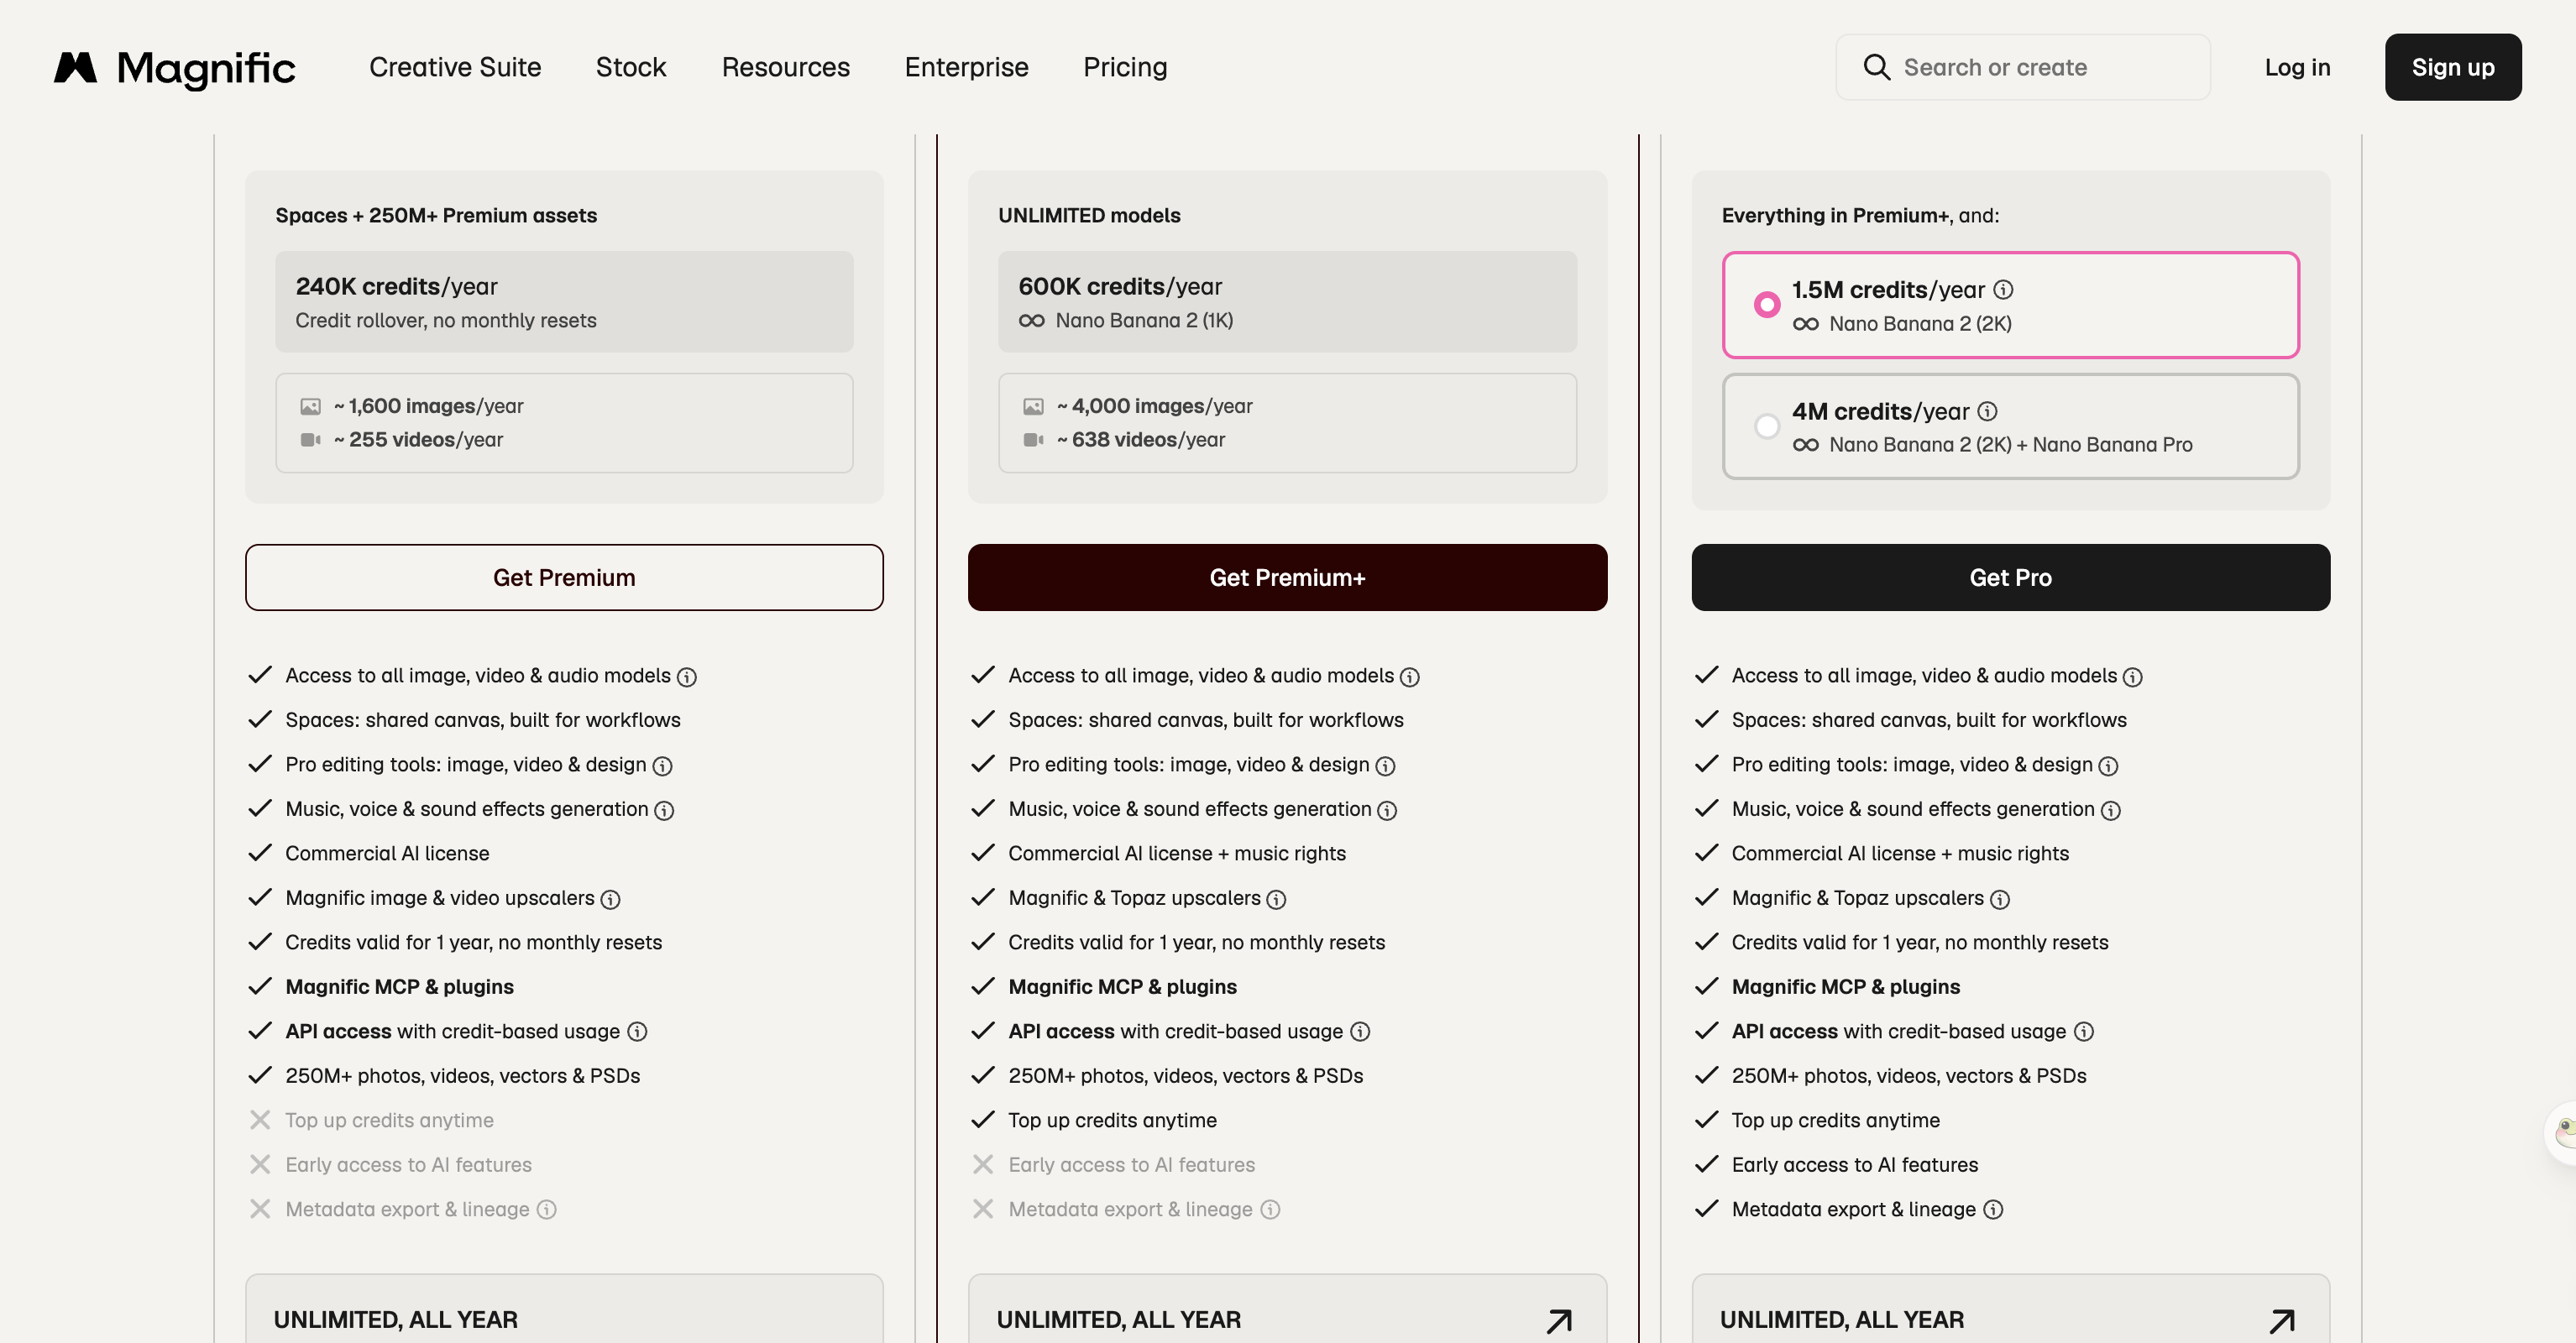Click "UNLIMITED models" heading
The width and height of the screenshot is (2576, 1343).
(1089, 215)
